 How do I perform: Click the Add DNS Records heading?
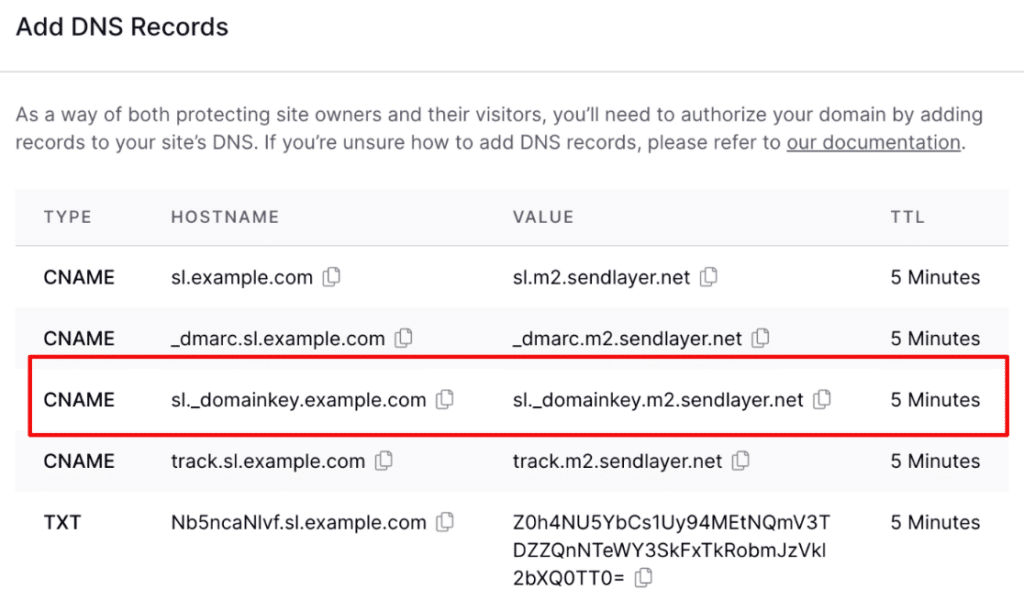click(x=121, y=27)
